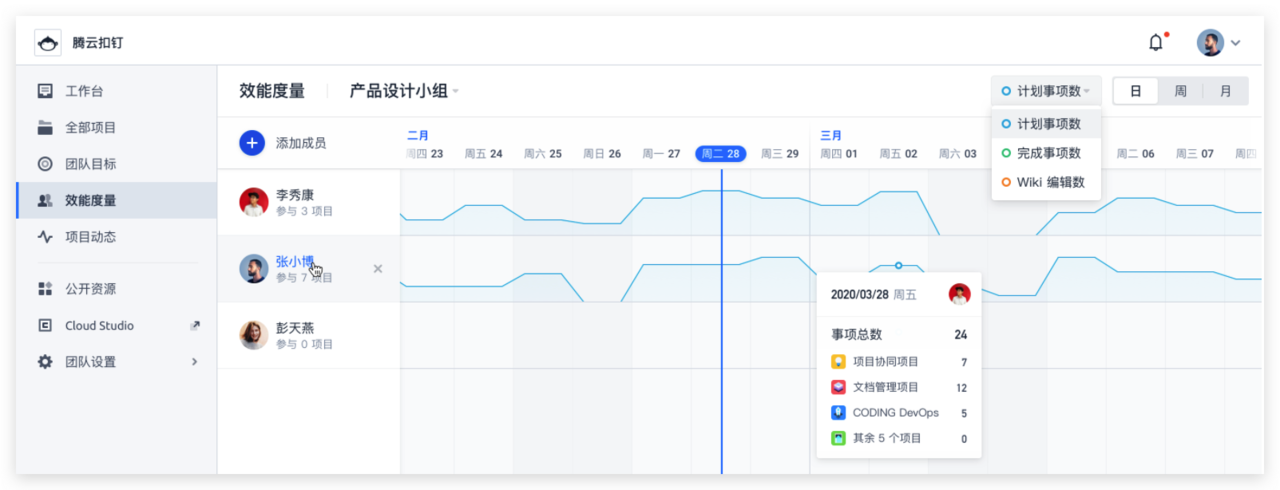Select date 周五 24 in timeline
Viewport: 1280px width, 490px height.
point(484,154)
